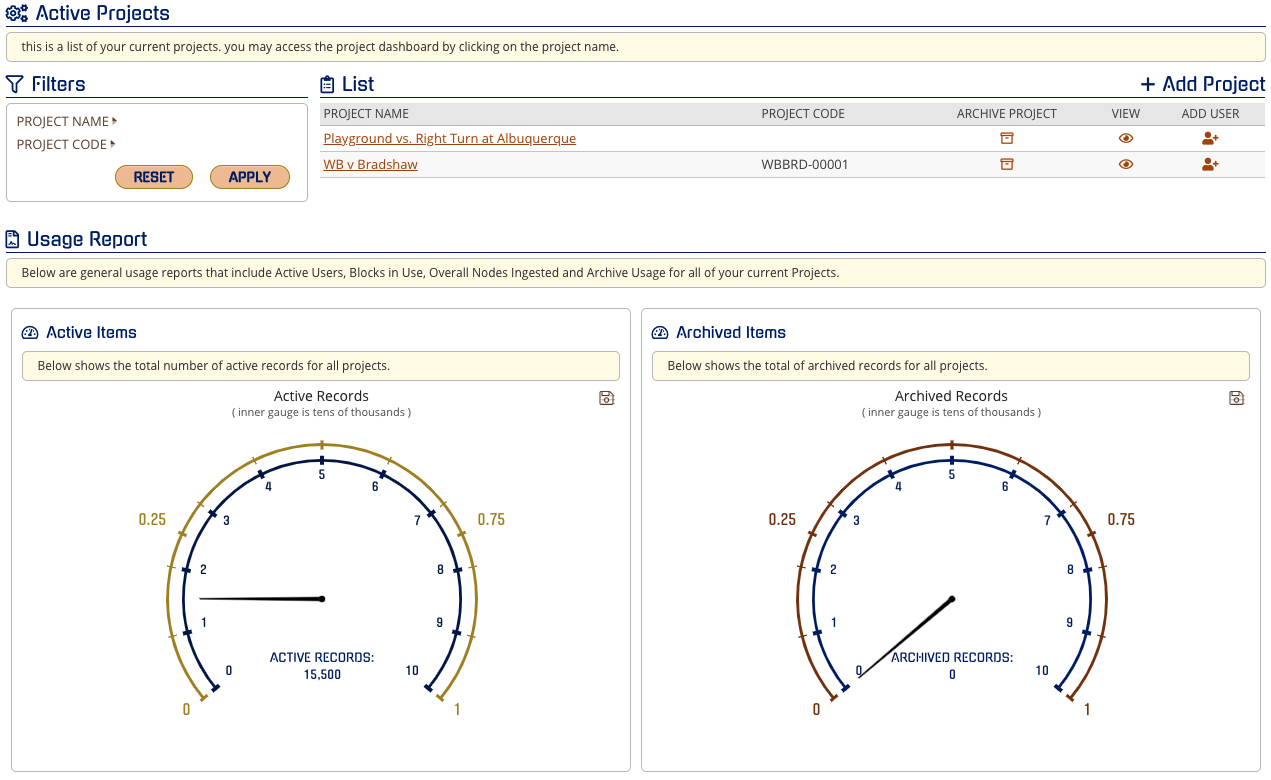Click the Archived Records chart title
The image size is (1271, 780).
click(951, 396)
